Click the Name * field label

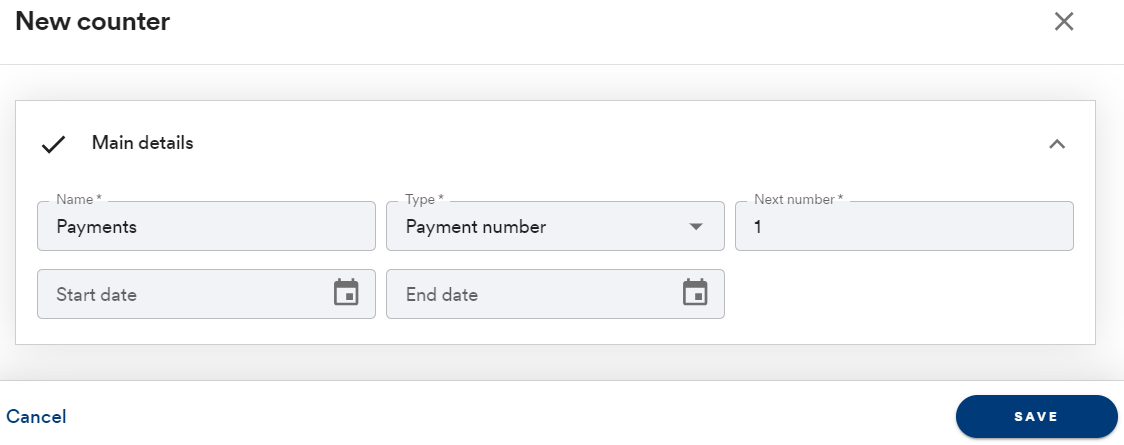pyautogui.click(x=79, y=199)
